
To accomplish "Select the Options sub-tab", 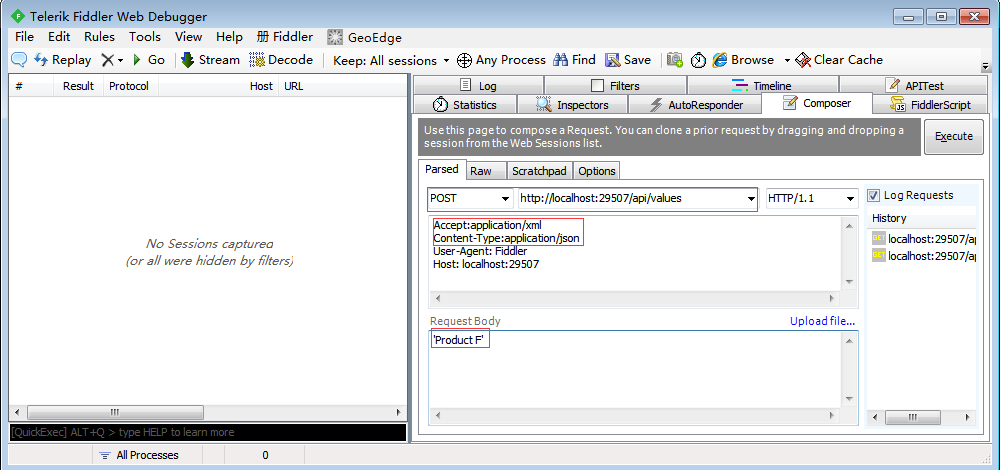I will pyautogui.click(x=597, y=171).
